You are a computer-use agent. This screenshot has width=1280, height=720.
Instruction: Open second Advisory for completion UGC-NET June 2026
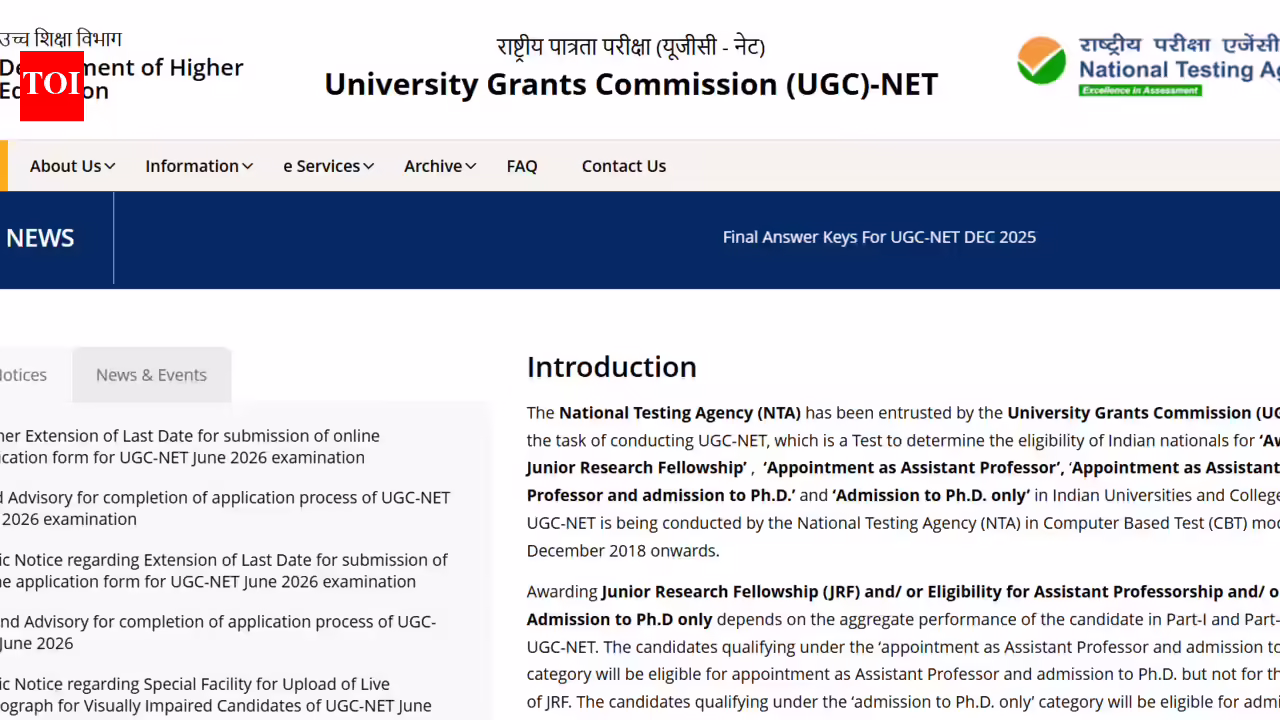coord(218,633)
